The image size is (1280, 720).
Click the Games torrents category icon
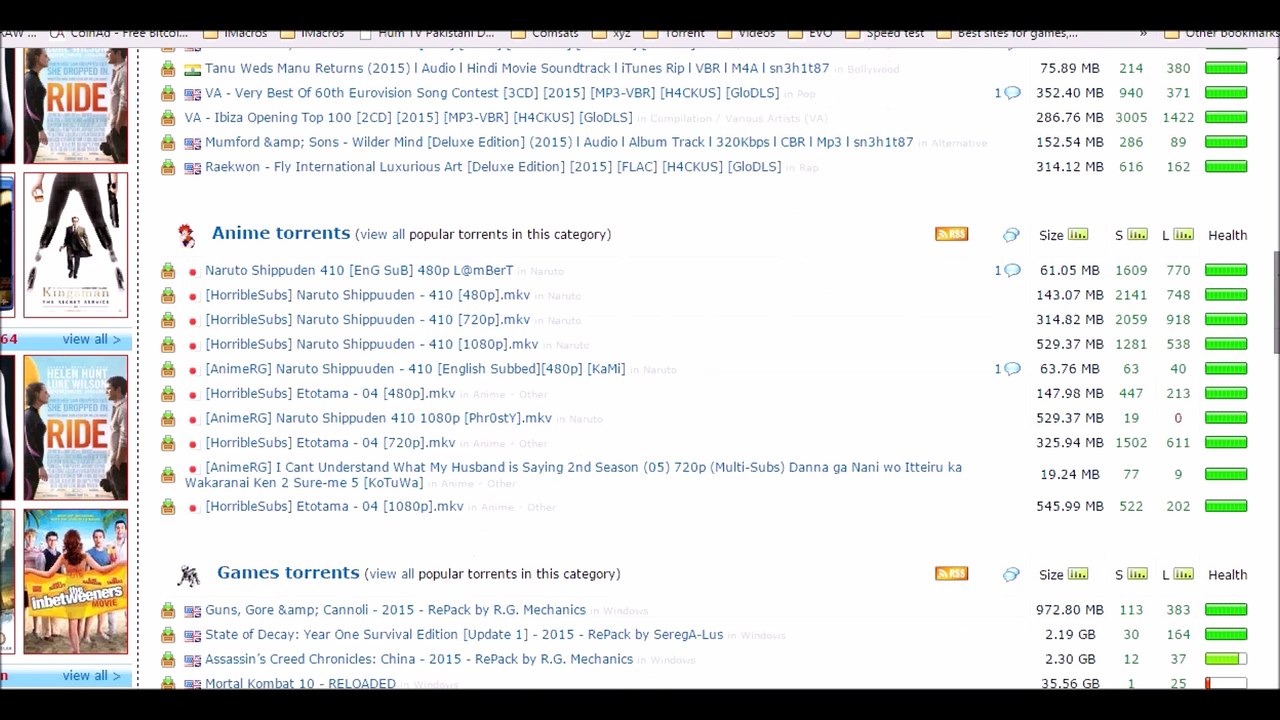click(188, 575)
